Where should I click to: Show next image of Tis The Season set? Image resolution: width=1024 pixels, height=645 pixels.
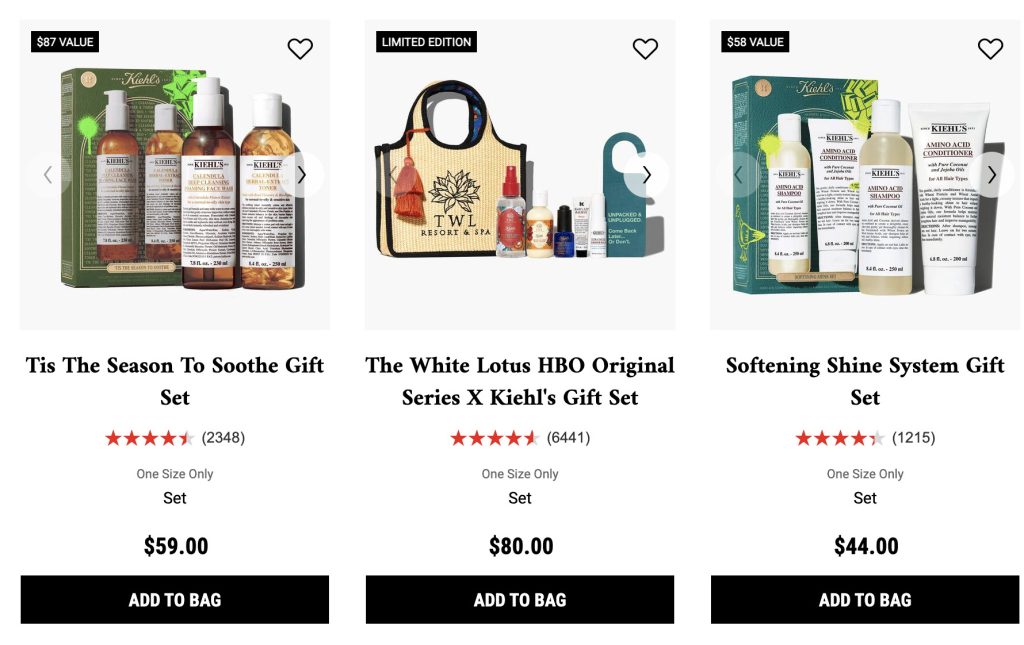[x=302, y=175]
